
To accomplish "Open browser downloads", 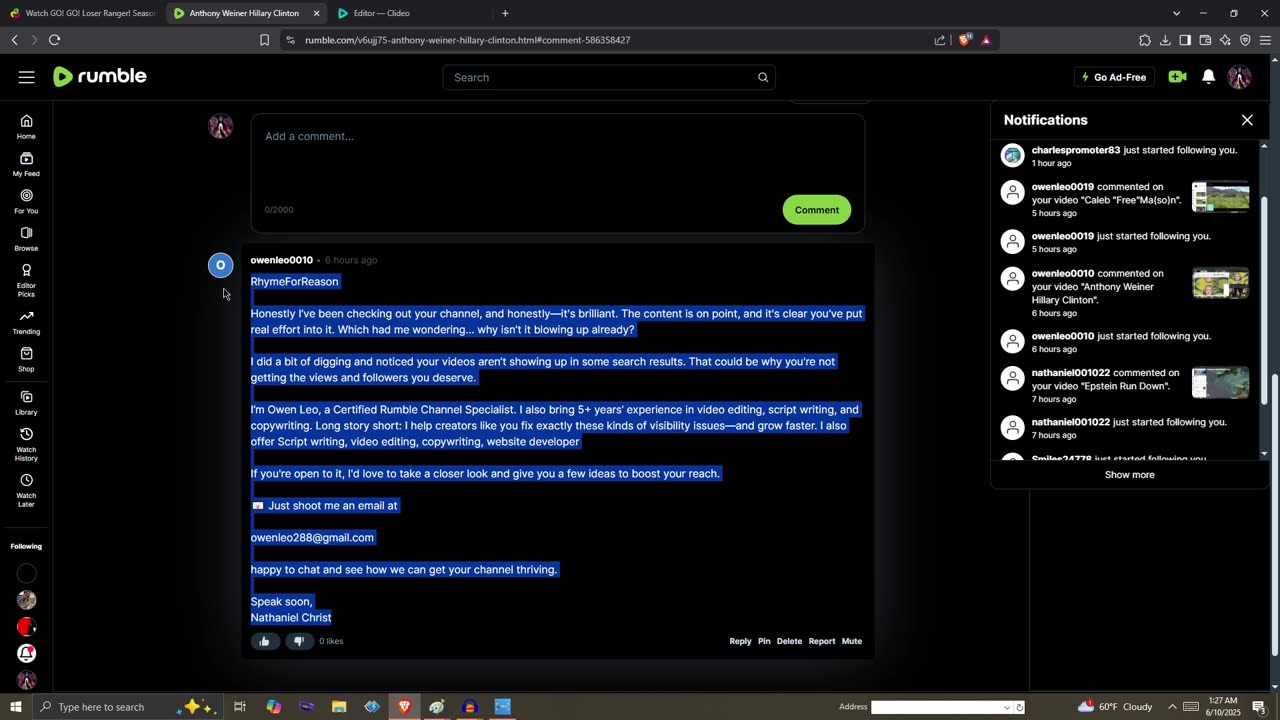I will [x=1165, y=40].
